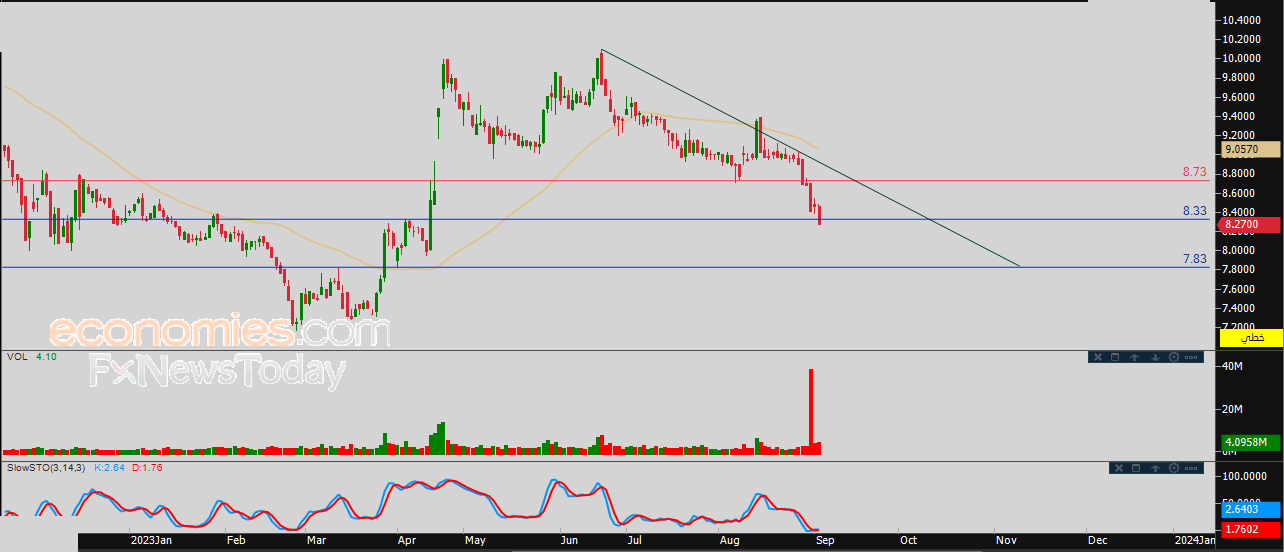This screenshot has height=552, width=1284.
Task: Click the yellow Arabic scale mode button
Action: click(x=1251, y=339)
